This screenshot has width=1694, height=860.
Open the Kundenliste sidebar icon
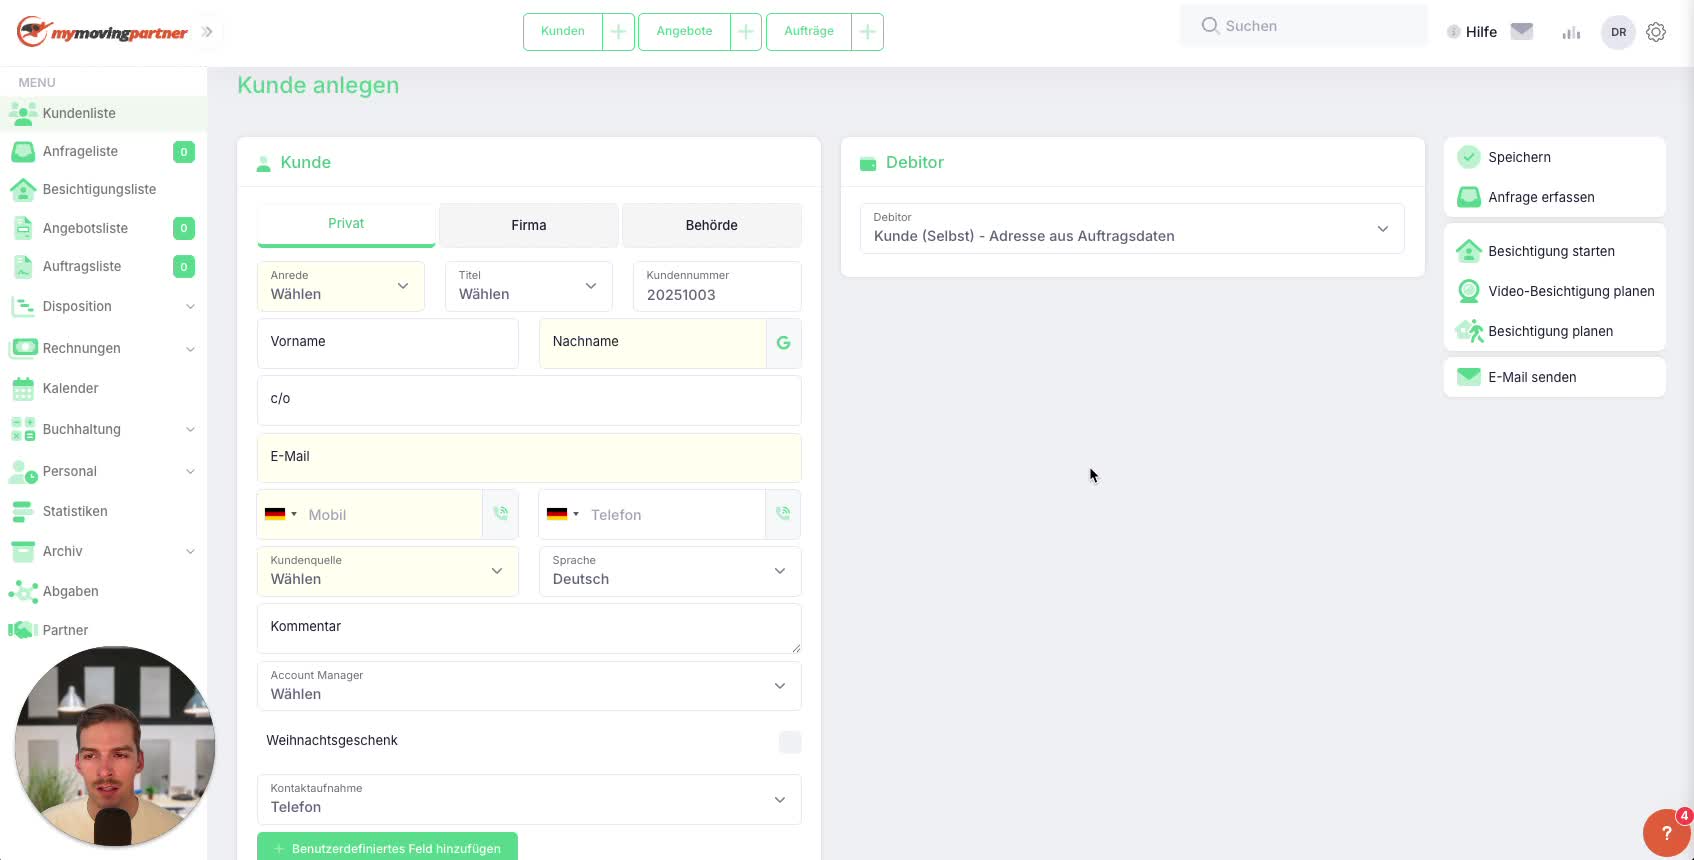pyautogui.click(x=23, y=113)
